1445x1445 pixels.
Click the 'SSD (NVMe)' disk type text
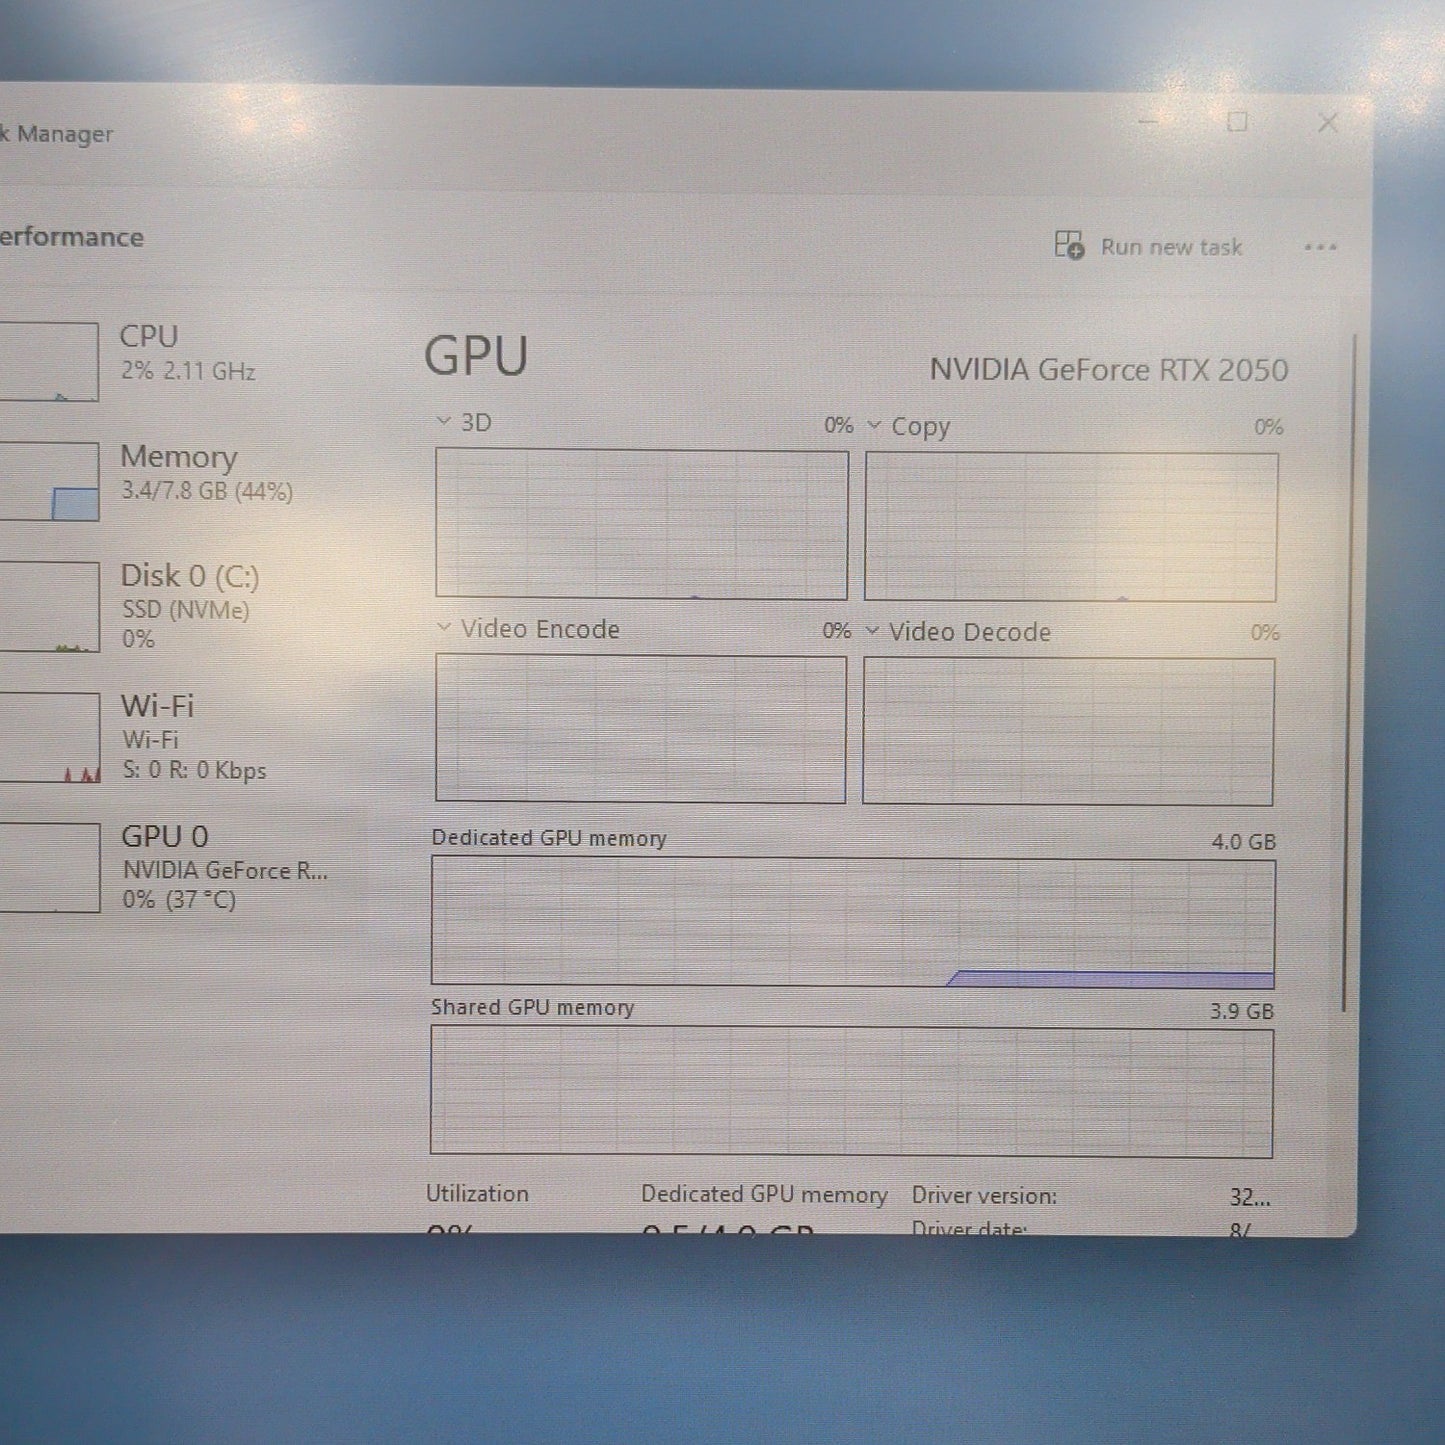coord(186,610)
